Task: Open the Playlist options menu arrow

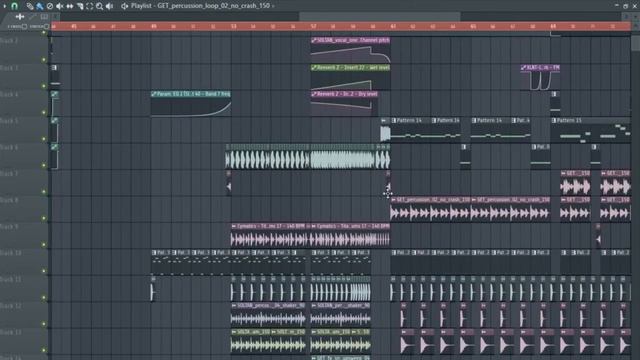Action: (x=5, y=6)
